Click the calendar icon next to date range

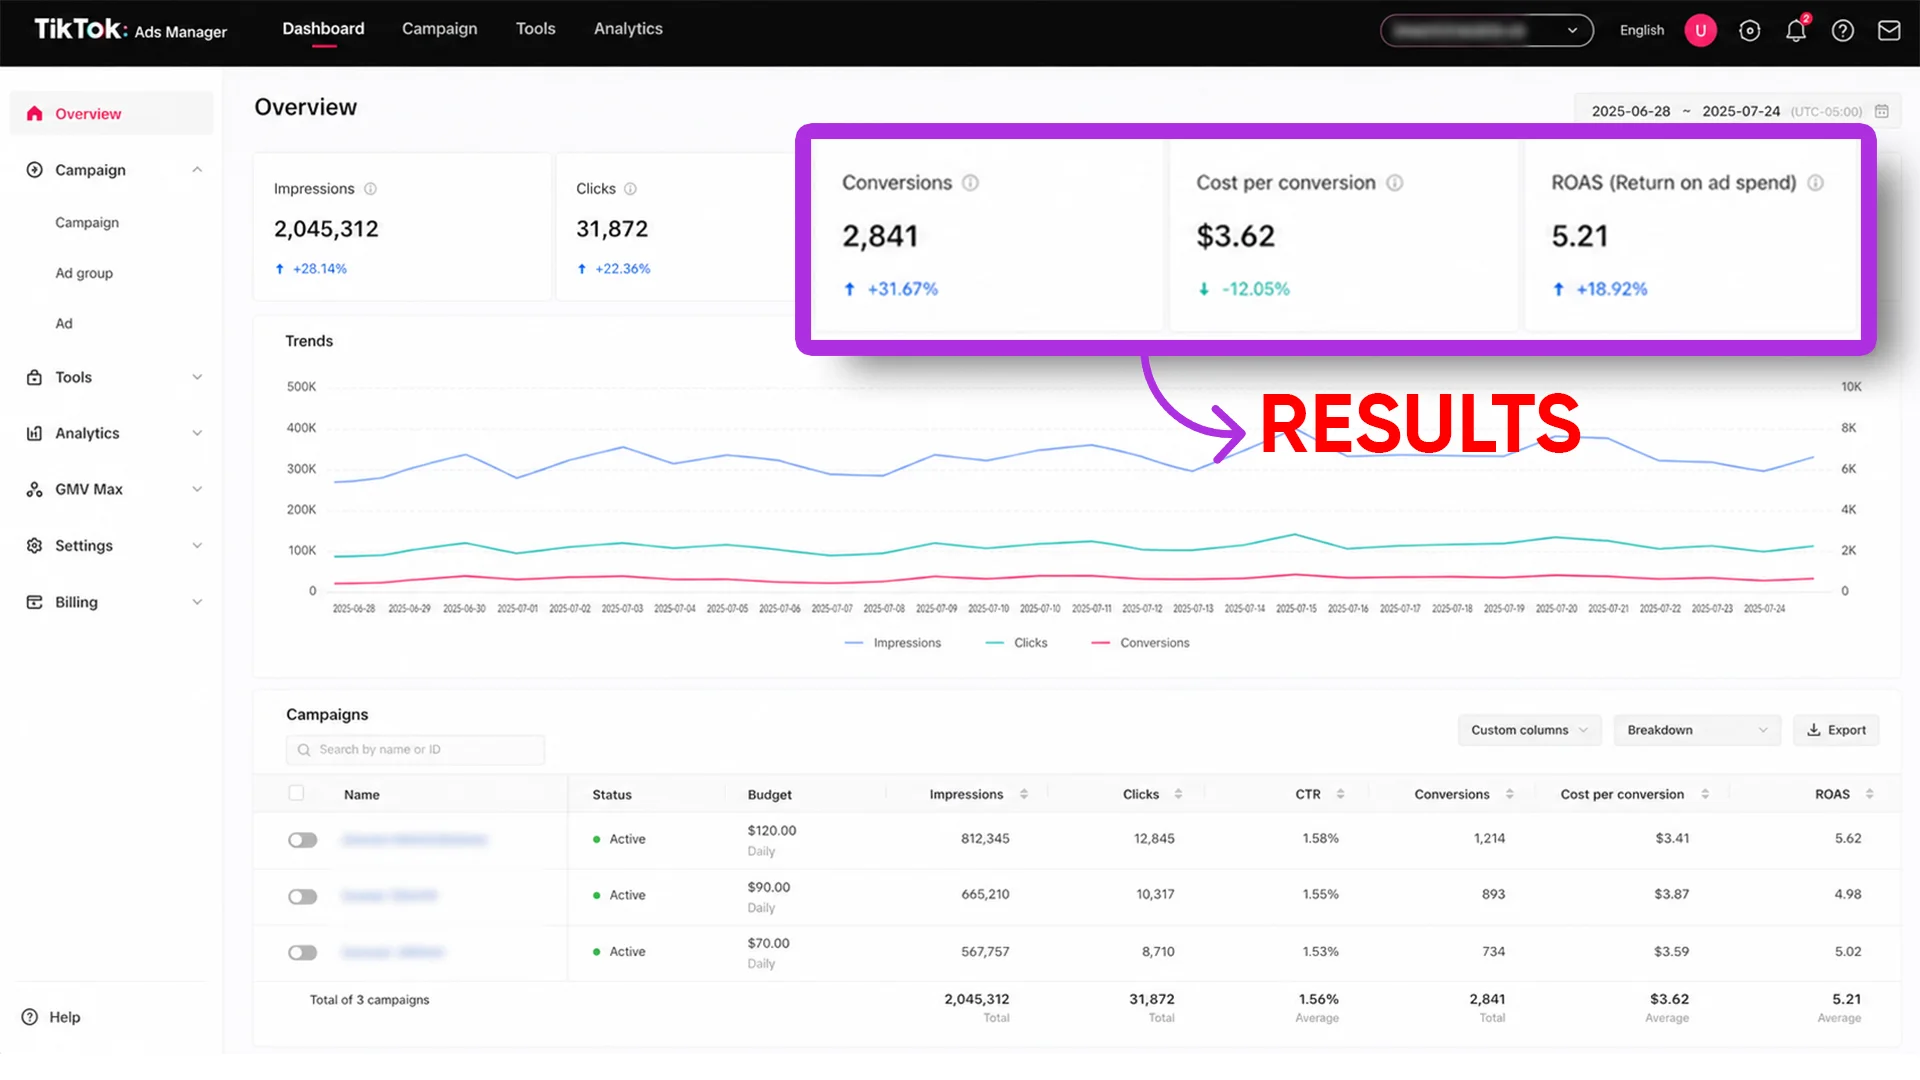point(1881,111)
